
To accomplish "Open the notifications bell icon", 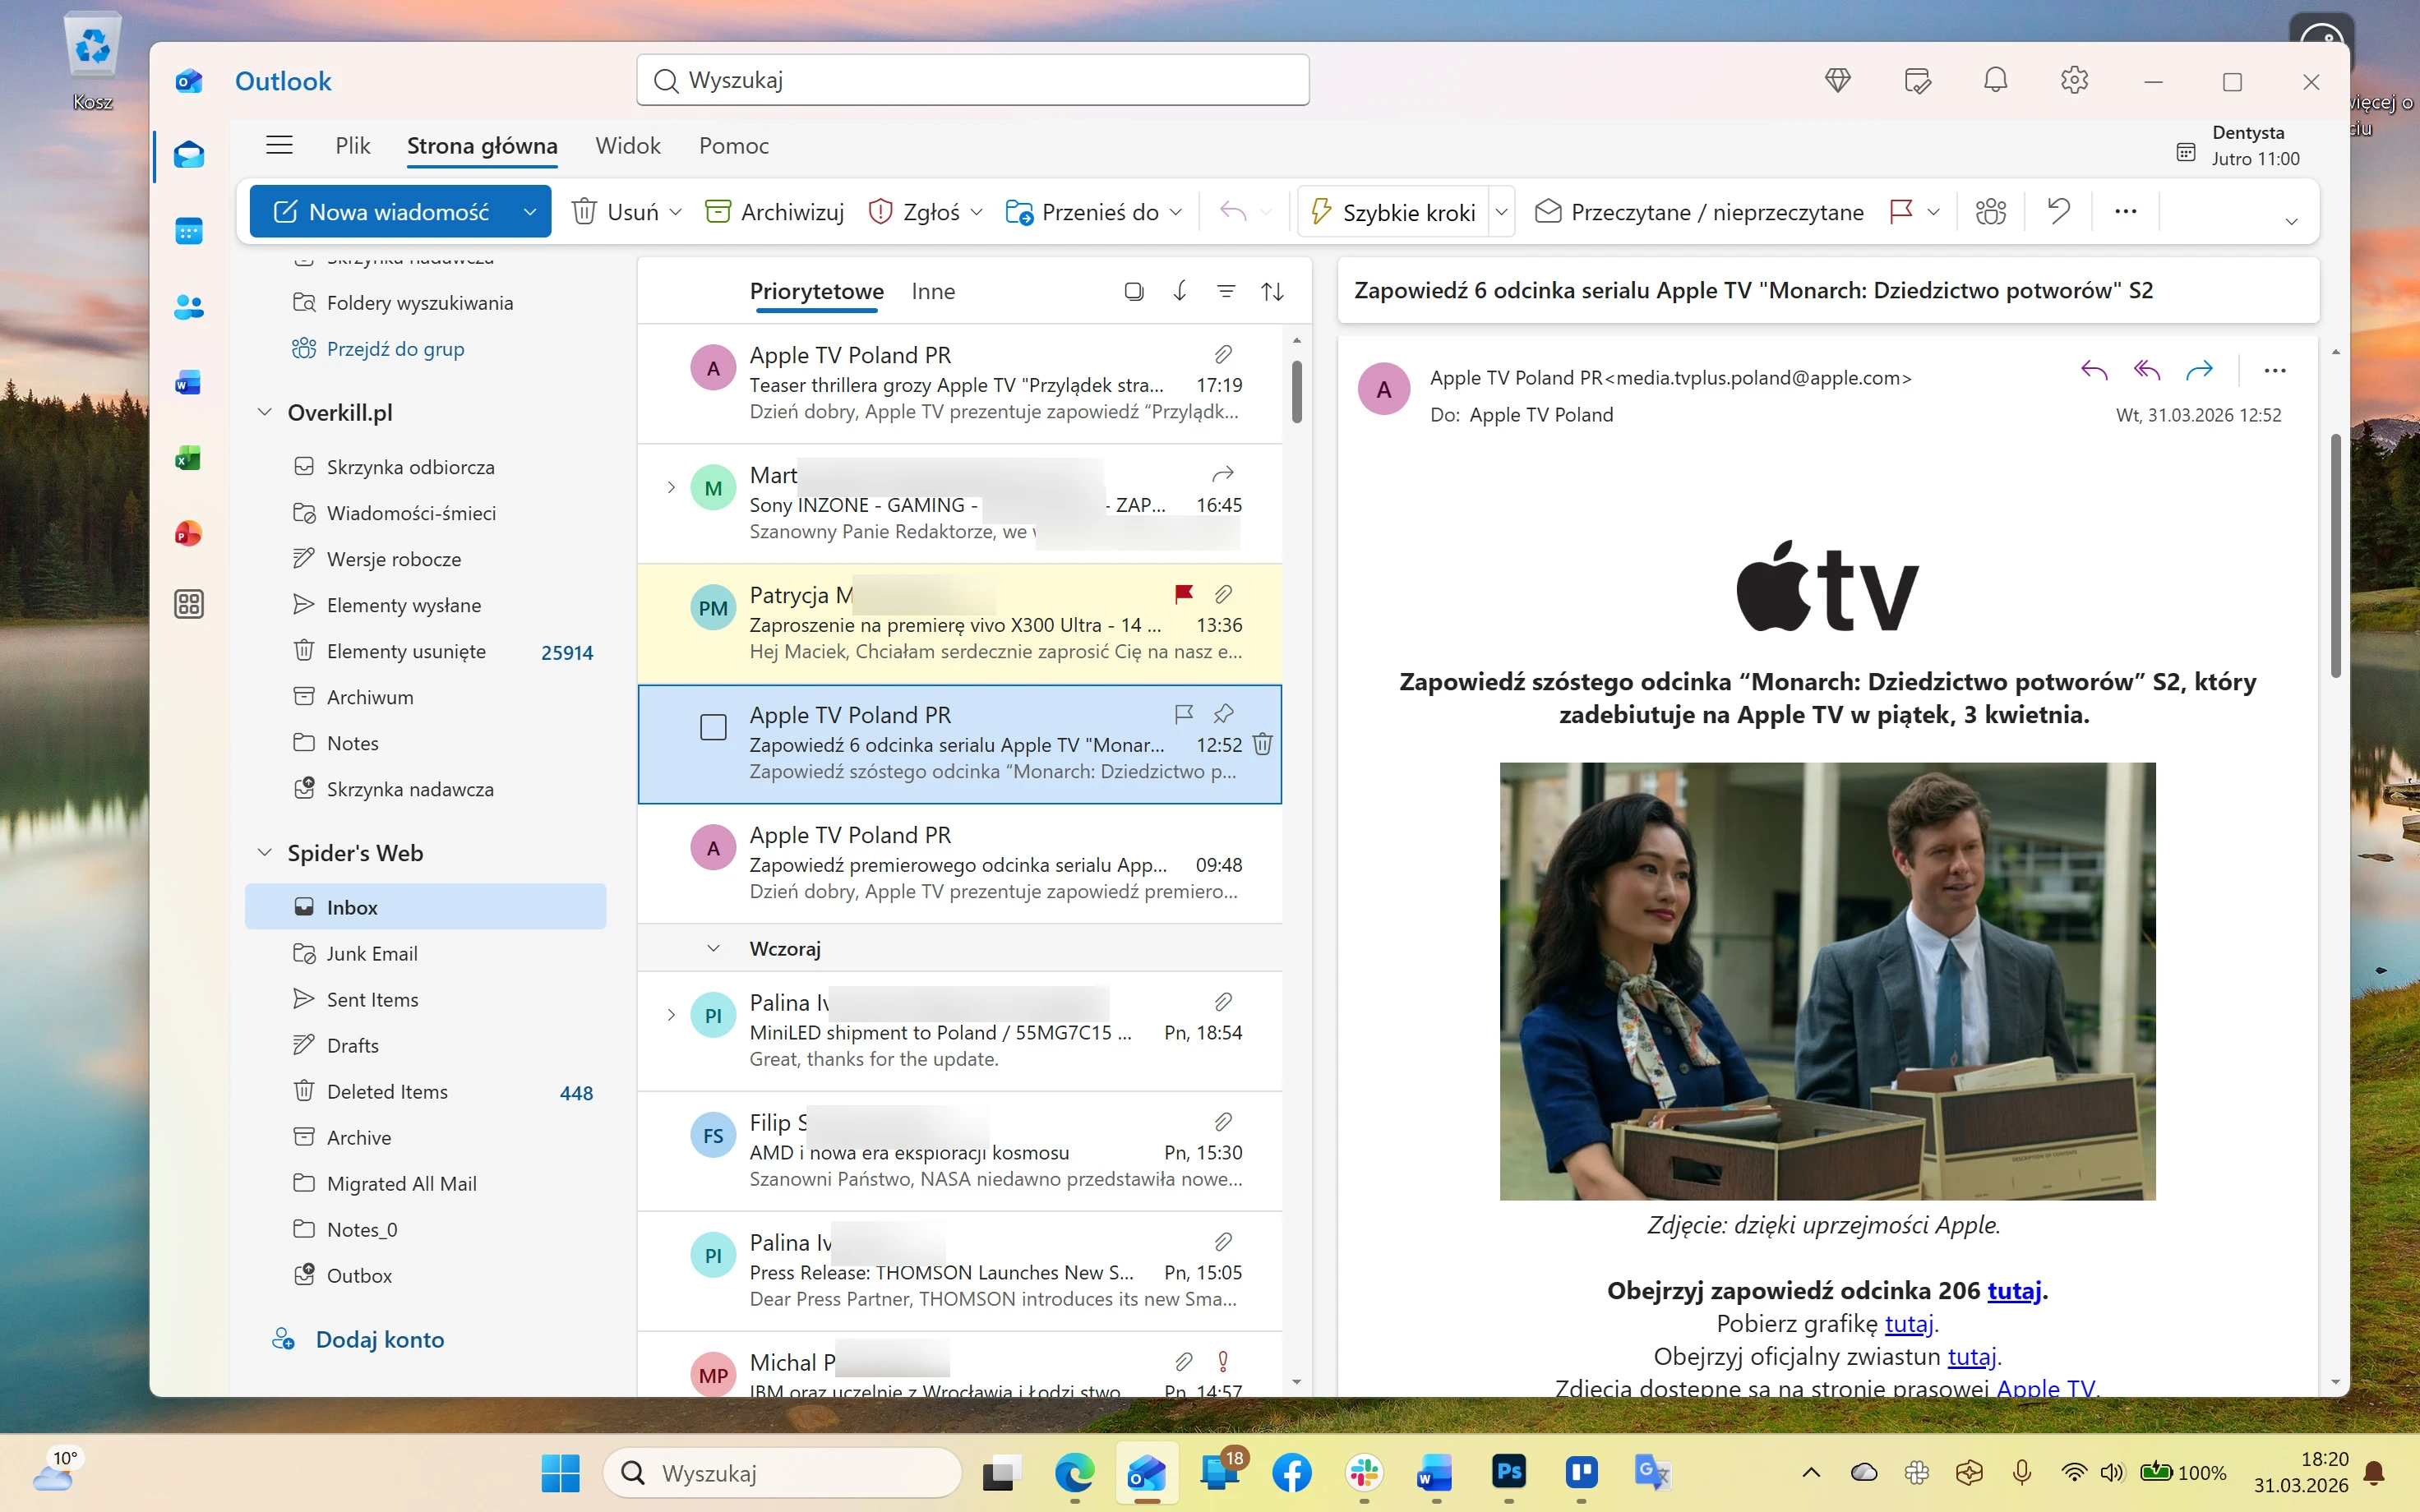I will tap(1995, 80).
